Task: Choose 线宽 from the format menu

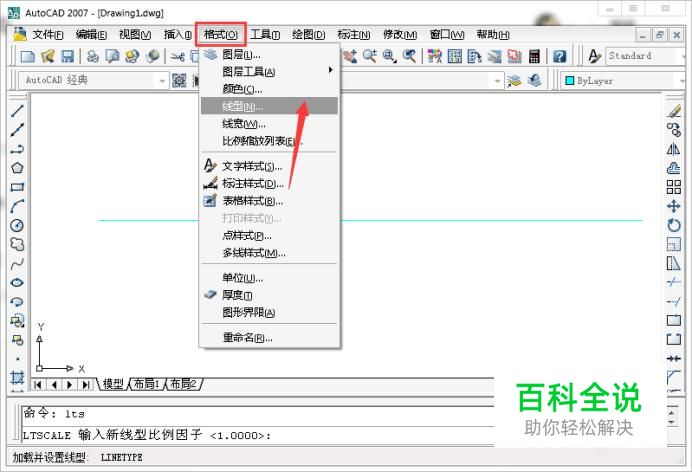Action: click(x=269, y=124)
